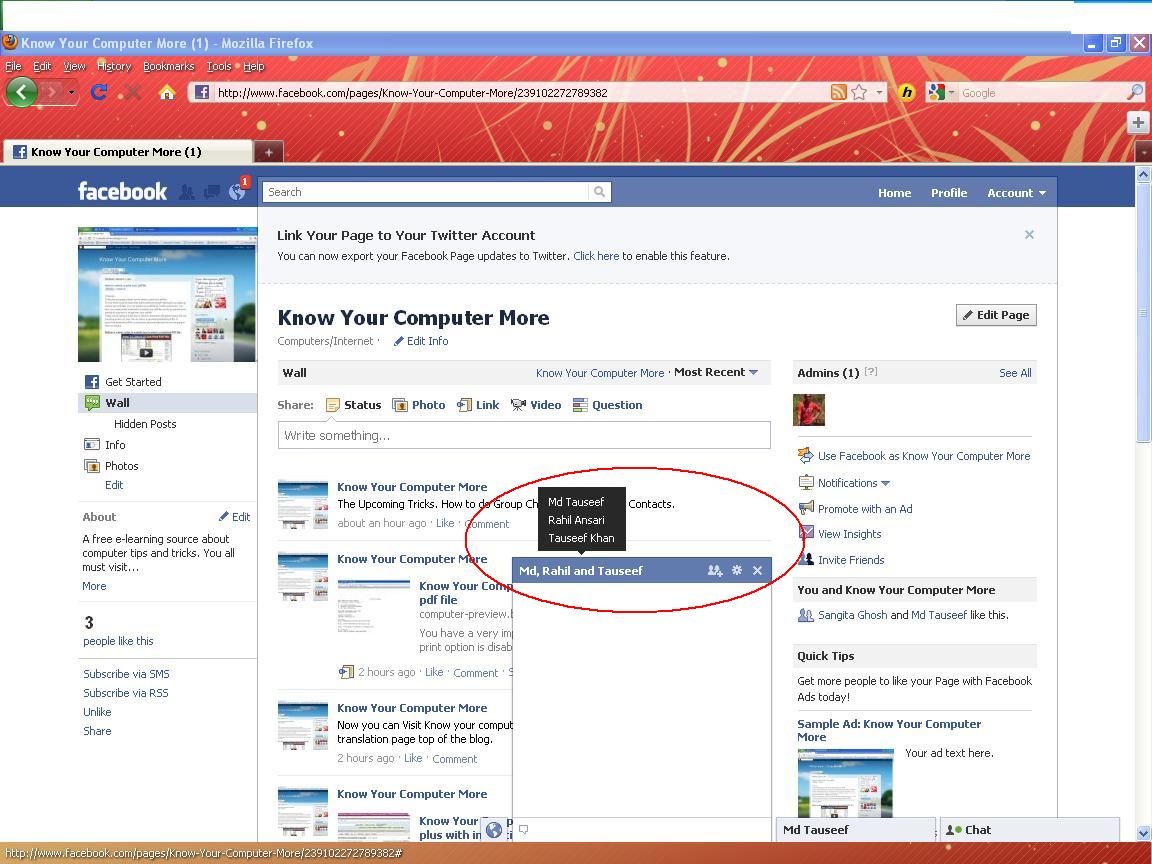Open Facebook messages icon
The height and width of the screenshot is (864, 1152).
pyautogui.click(x=212, y=192)
